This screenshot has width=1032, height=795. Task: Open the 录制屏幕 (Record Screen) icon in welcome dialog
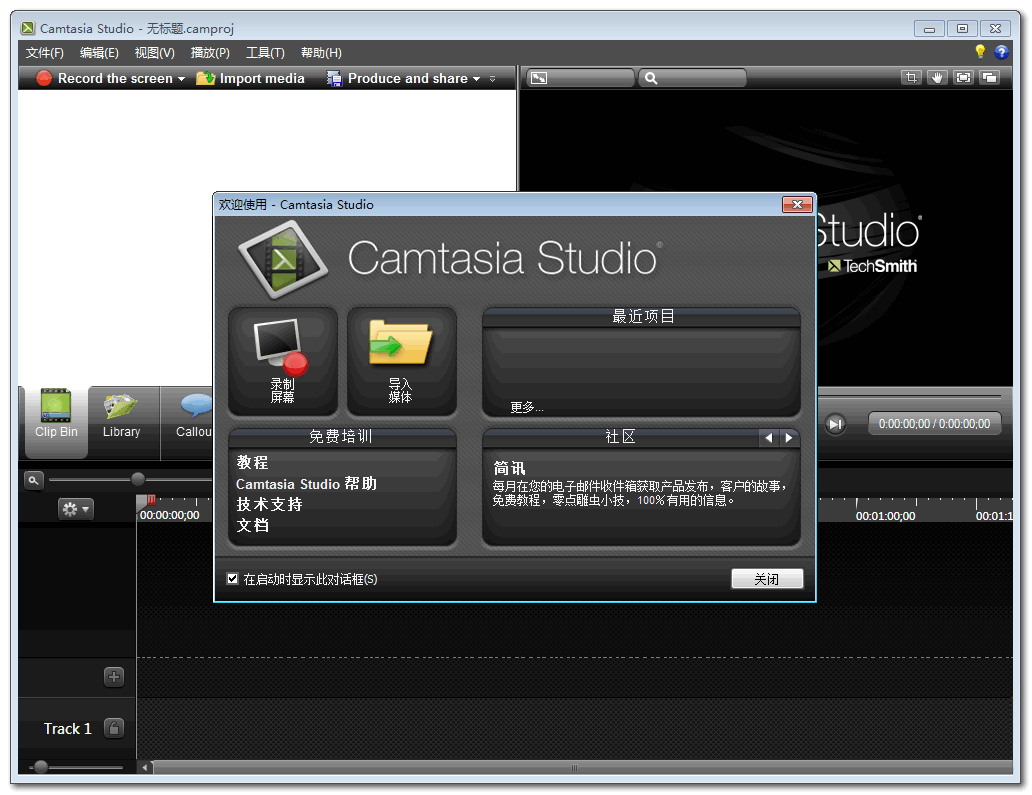click(x=283, y=361)
